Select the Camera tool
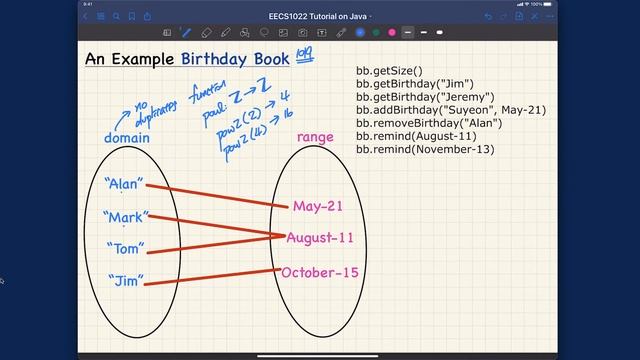Screen dimensions: 640x360 click(302, 32)
